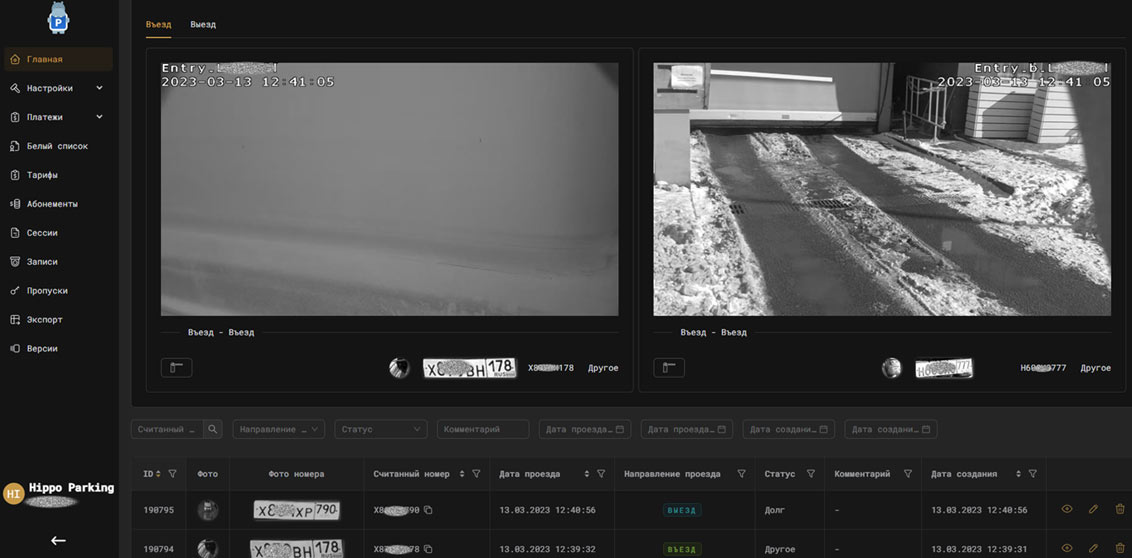View record 190794 with the eye icon
The image size is (1132, 558).
coord(1067,548)
